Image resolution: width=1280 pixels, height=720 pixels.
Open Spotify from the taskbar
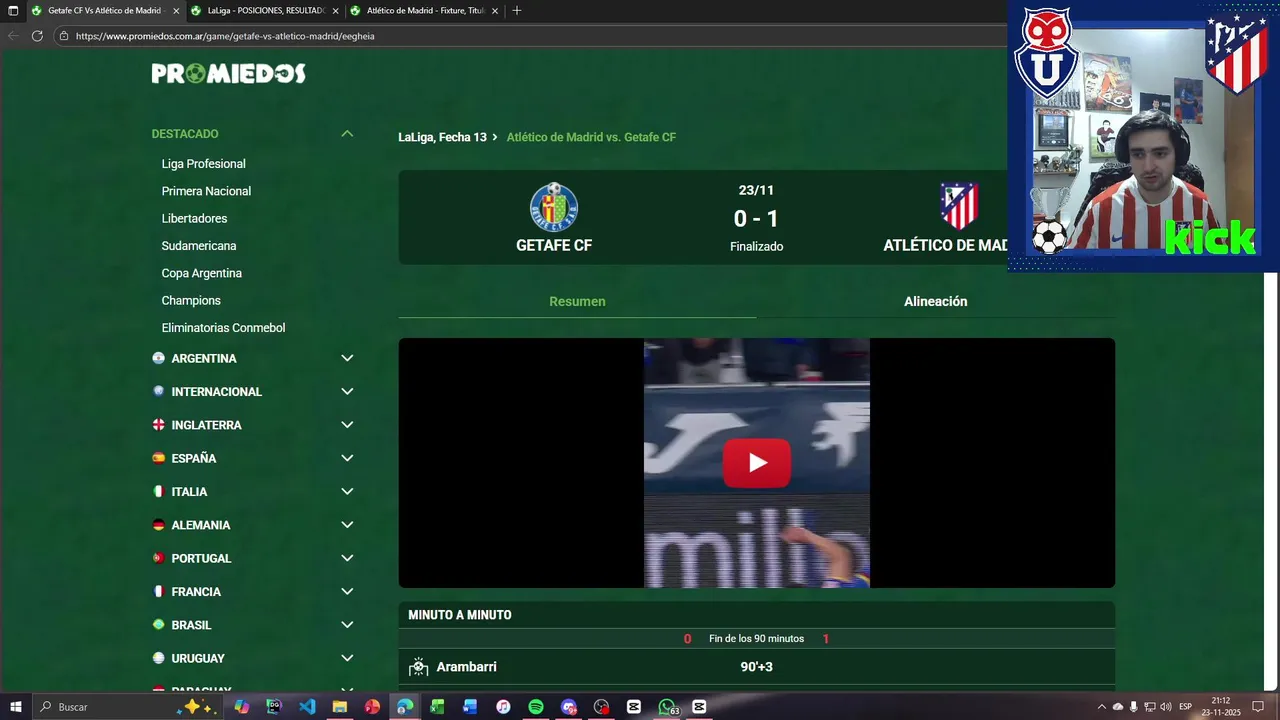coord(536,707)
